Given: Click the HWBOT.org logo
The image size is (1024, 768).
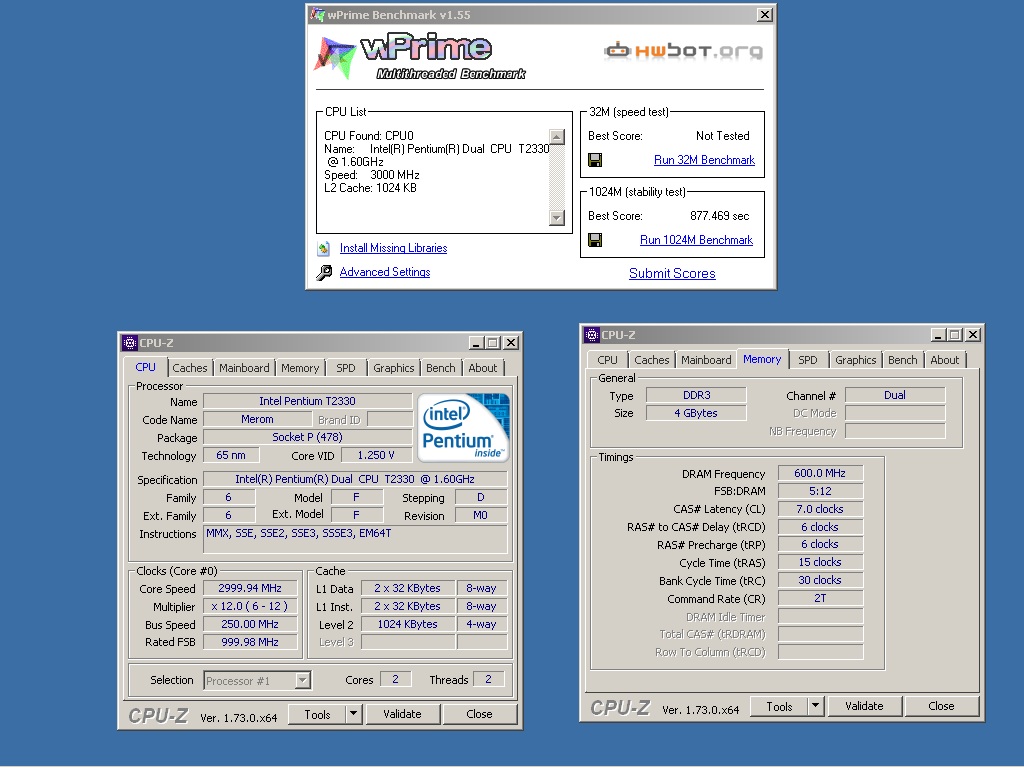Looking at the screenshot, I should pyautogui.click(x=683, y=51).
